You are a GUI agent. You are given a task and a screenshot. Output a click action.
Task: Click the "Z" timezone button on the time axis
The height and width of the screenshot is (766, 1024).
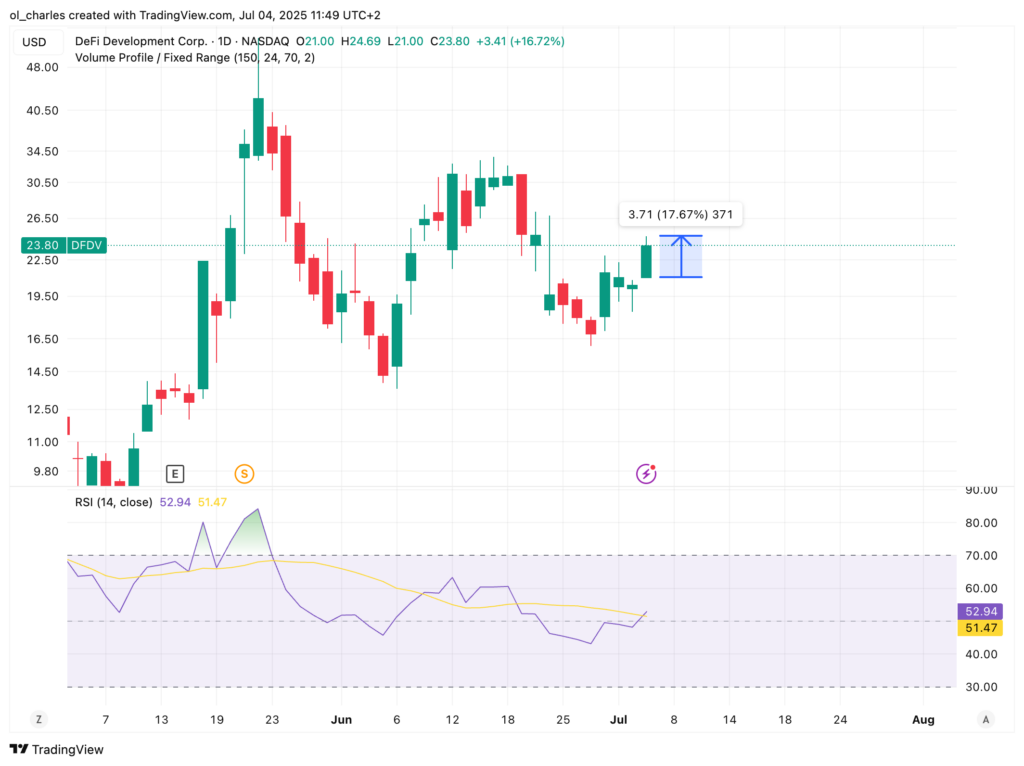[x=38, y=719]
